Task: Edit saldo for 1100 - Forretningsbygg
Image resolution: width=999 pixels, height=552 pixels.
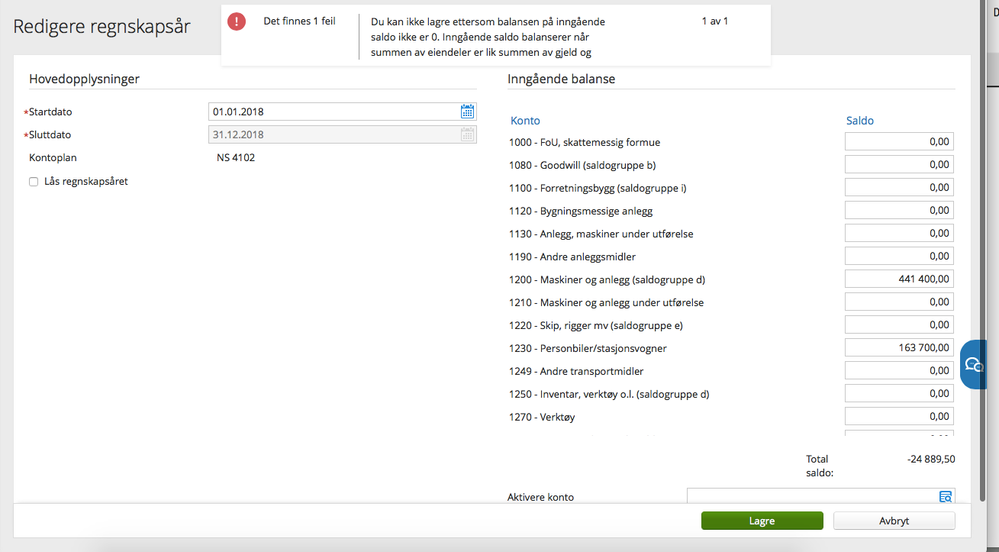Action: (x=899, y=187)
